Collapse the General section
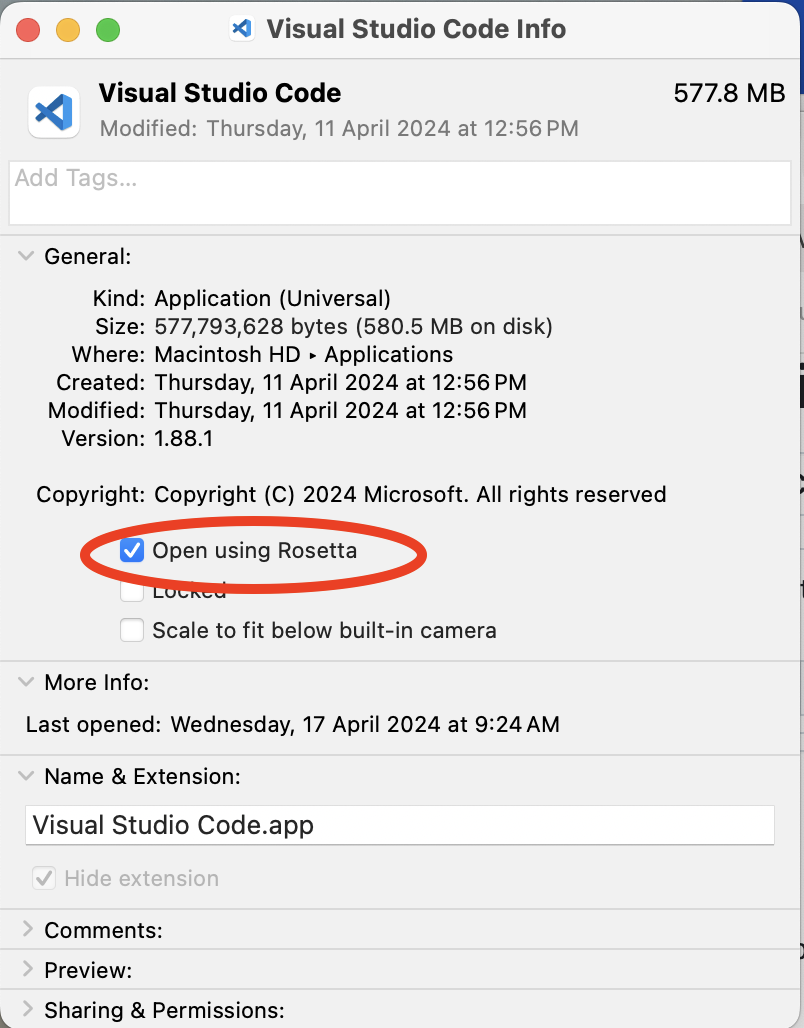 point(26,257)
